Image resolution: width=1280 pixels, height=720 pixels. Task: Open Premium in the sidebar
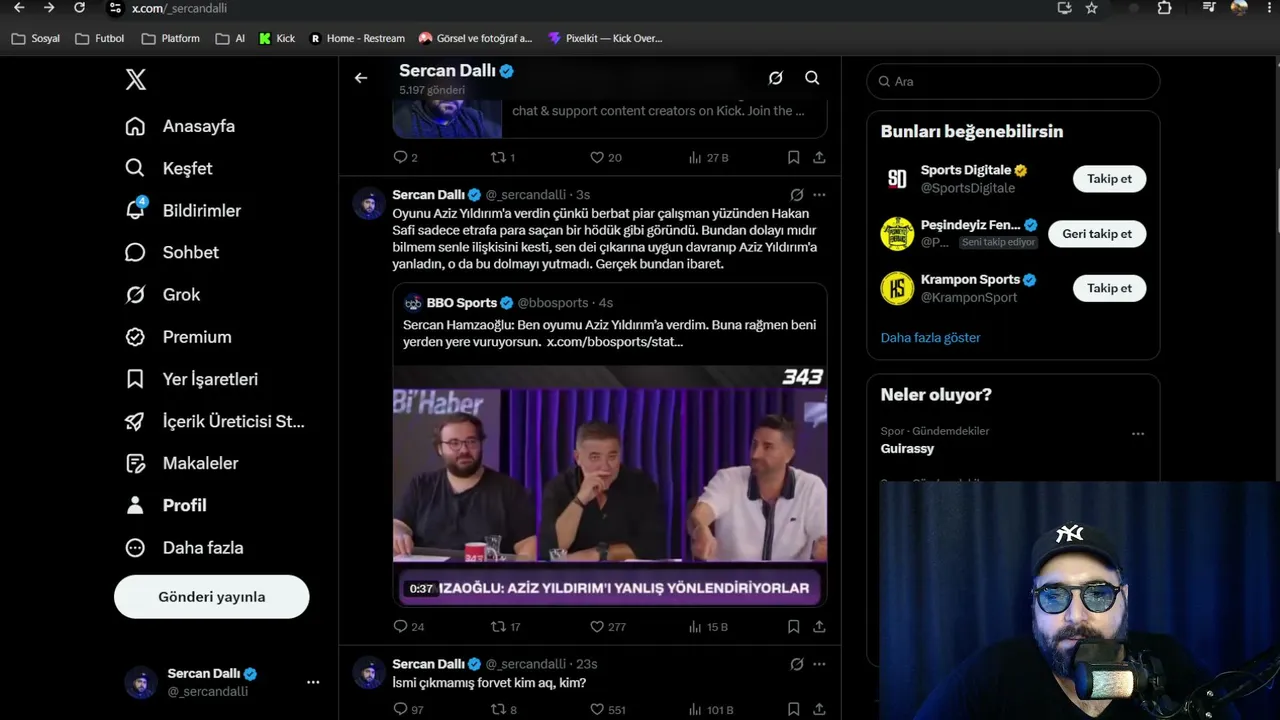pyautogui.click(x=178, y=337)
